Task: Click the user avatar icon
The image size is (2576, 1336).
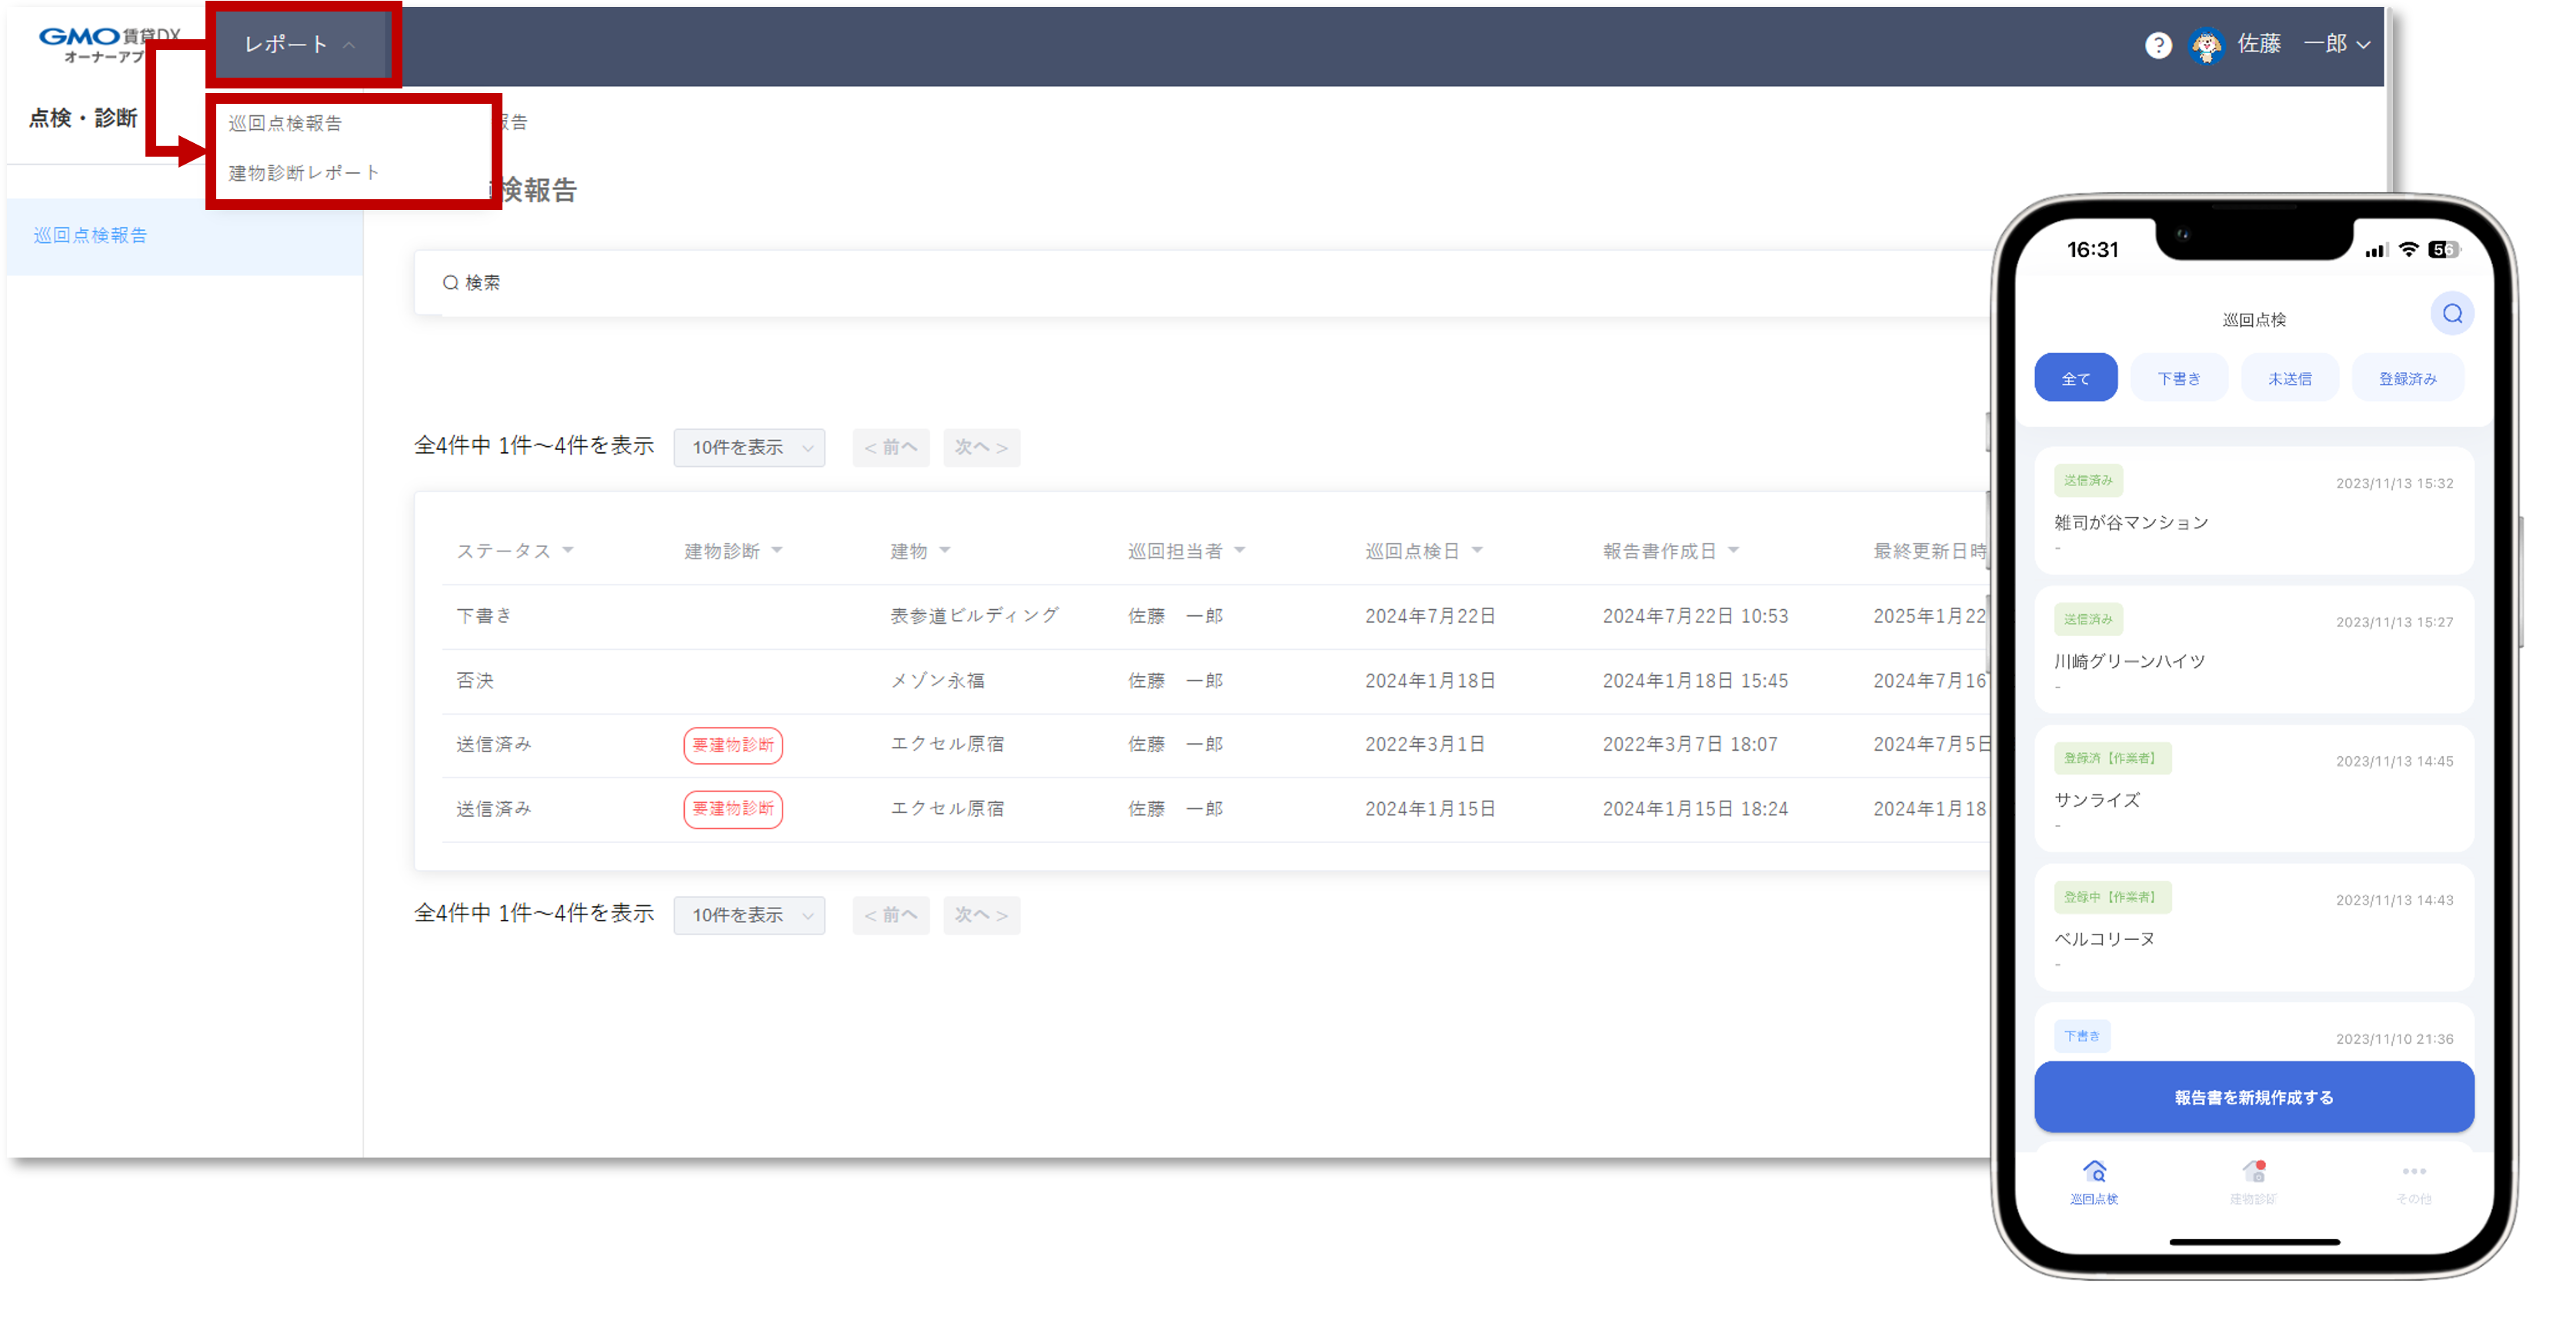Action: (2205, 45)
